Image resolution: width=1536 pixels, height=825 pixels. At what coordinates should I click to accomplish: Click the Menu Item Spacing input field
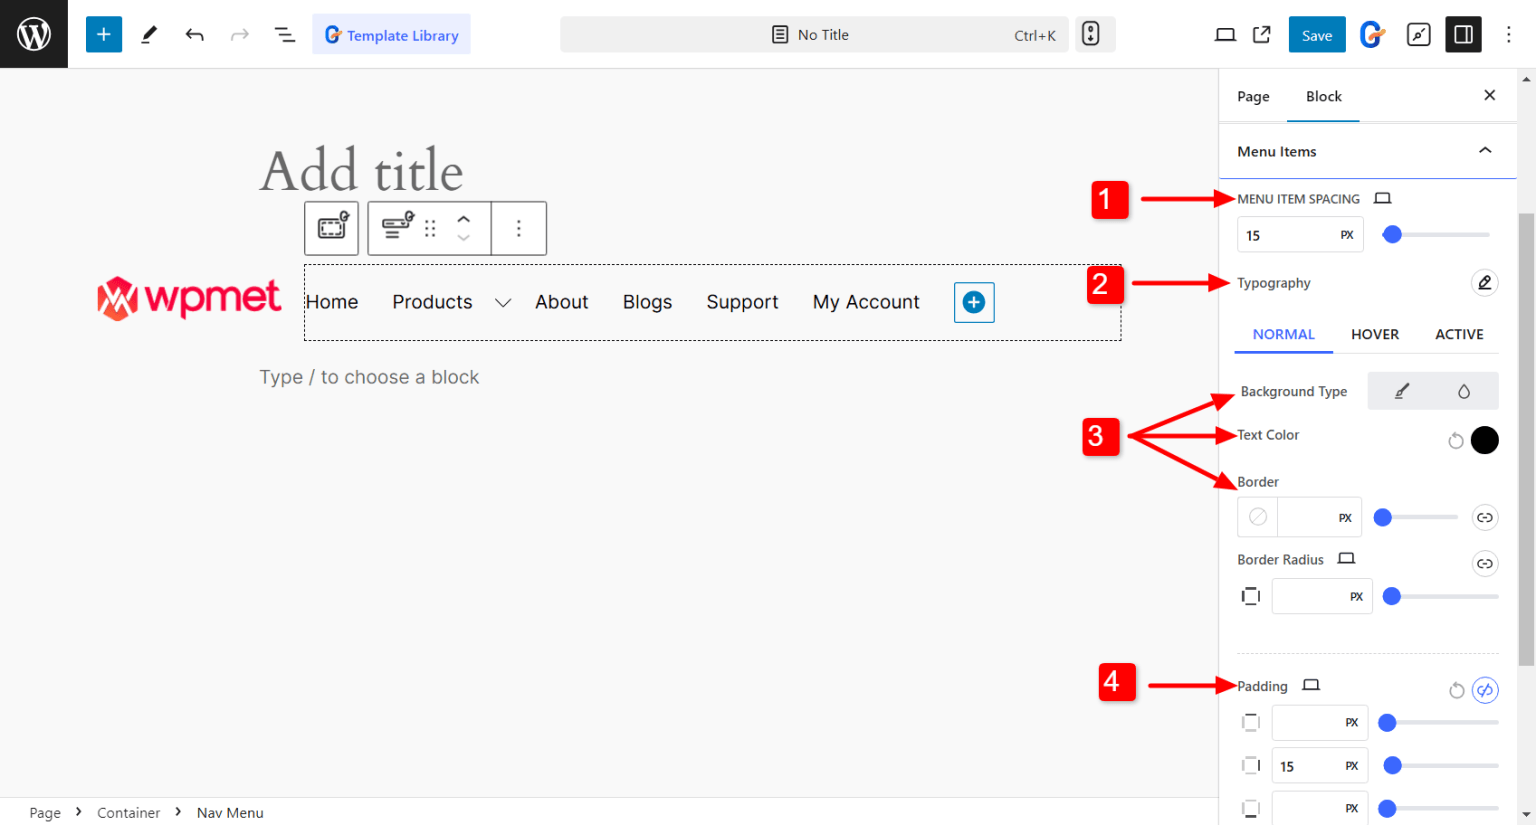(x=1286, y=235)
